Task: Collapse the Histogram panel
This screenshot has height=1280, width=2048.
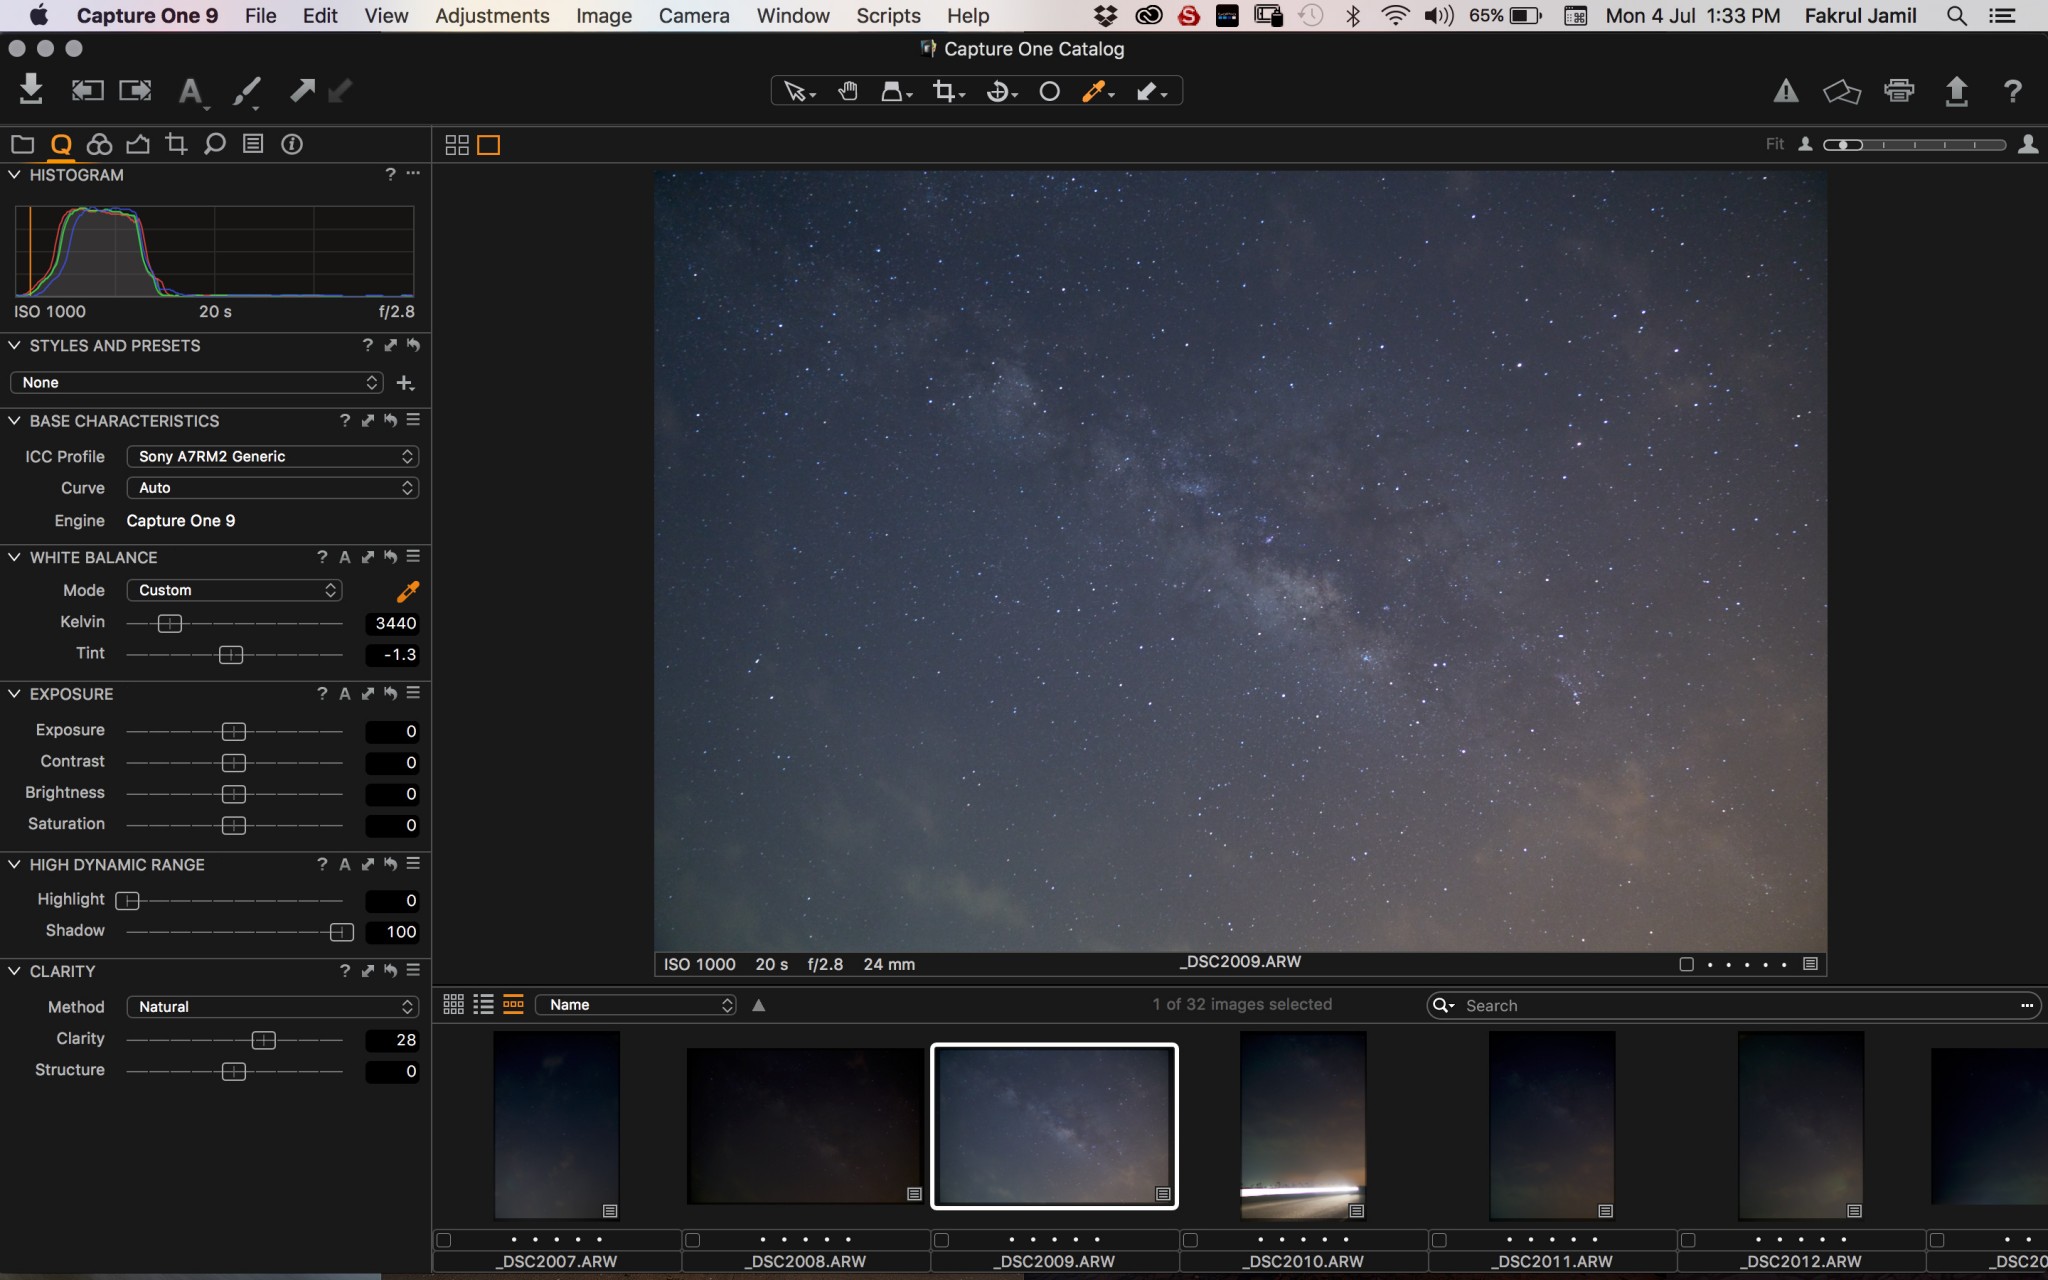Action: coord(14,175)
